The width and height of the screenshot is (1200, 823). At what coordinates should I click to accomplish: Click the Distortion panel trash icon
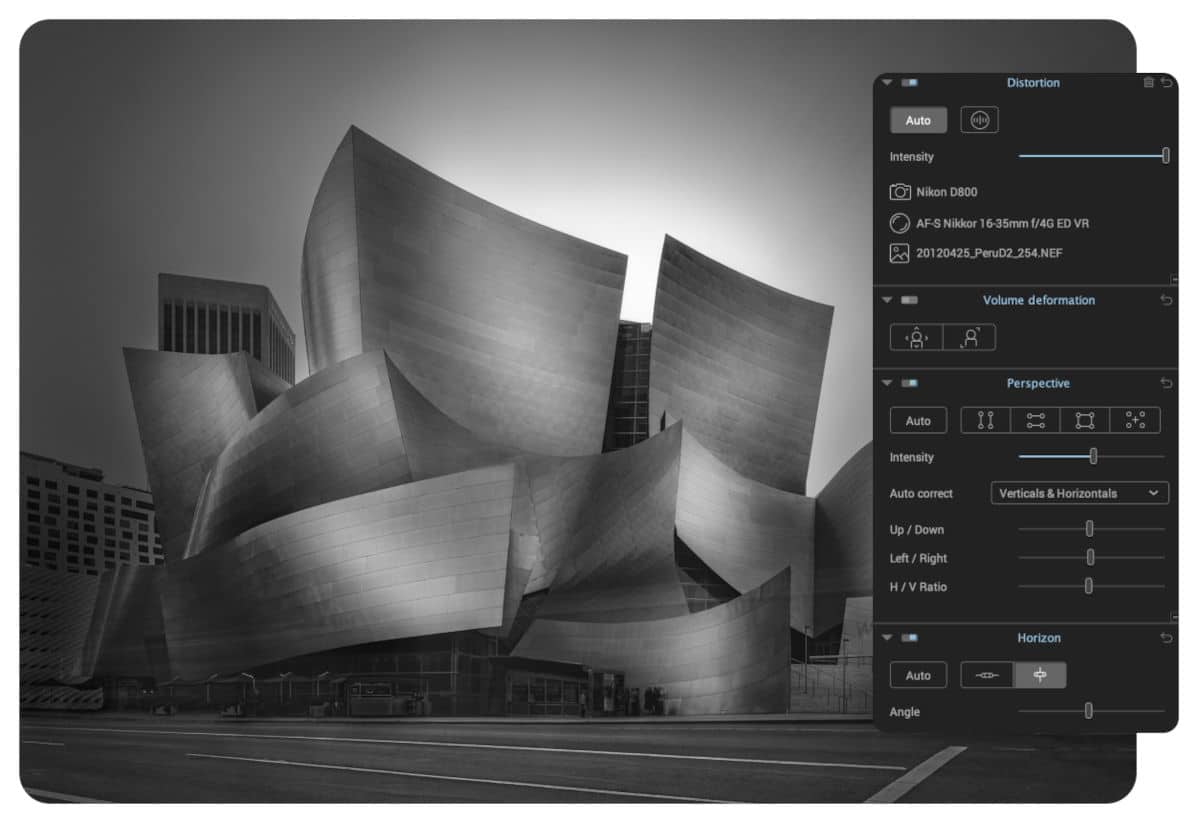1148,83
